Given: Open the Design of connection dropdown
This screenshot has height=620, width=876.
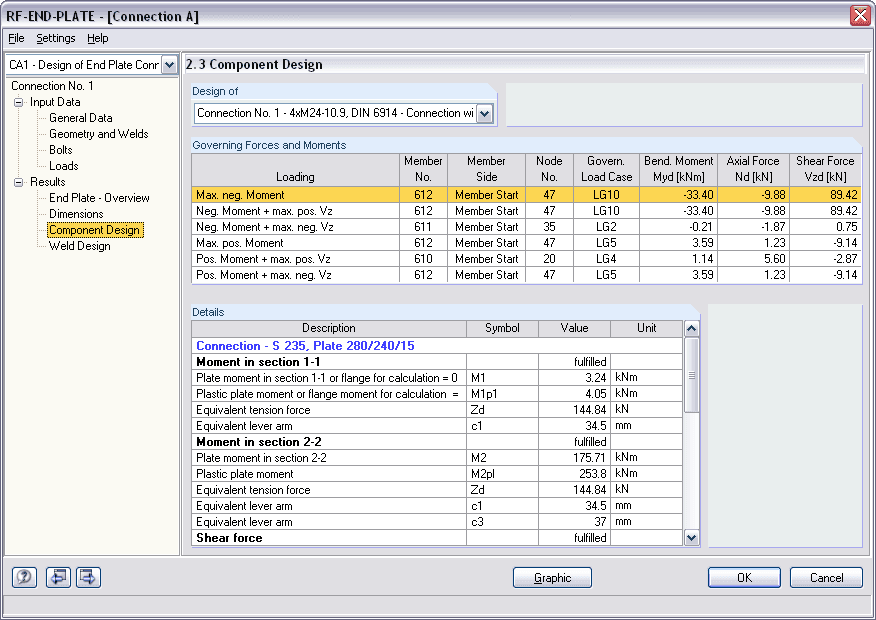Looking at the screenshot, I should (485, 114).
